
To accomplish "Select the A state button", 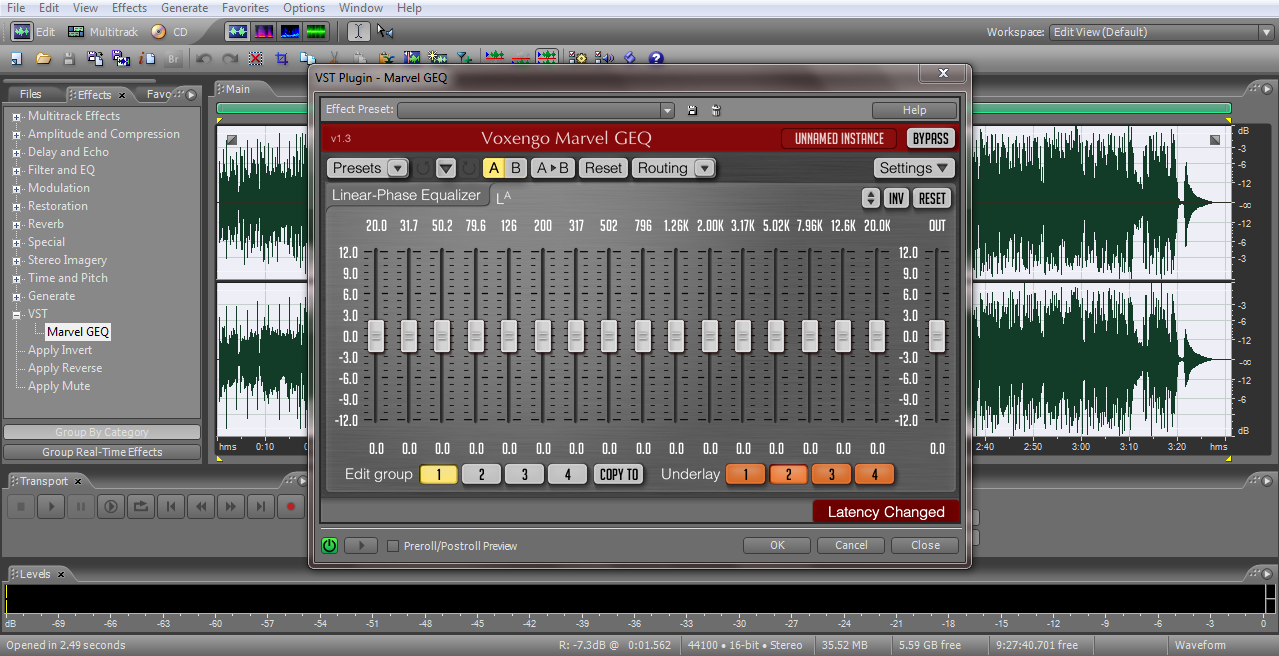I will tap(494, 168).
